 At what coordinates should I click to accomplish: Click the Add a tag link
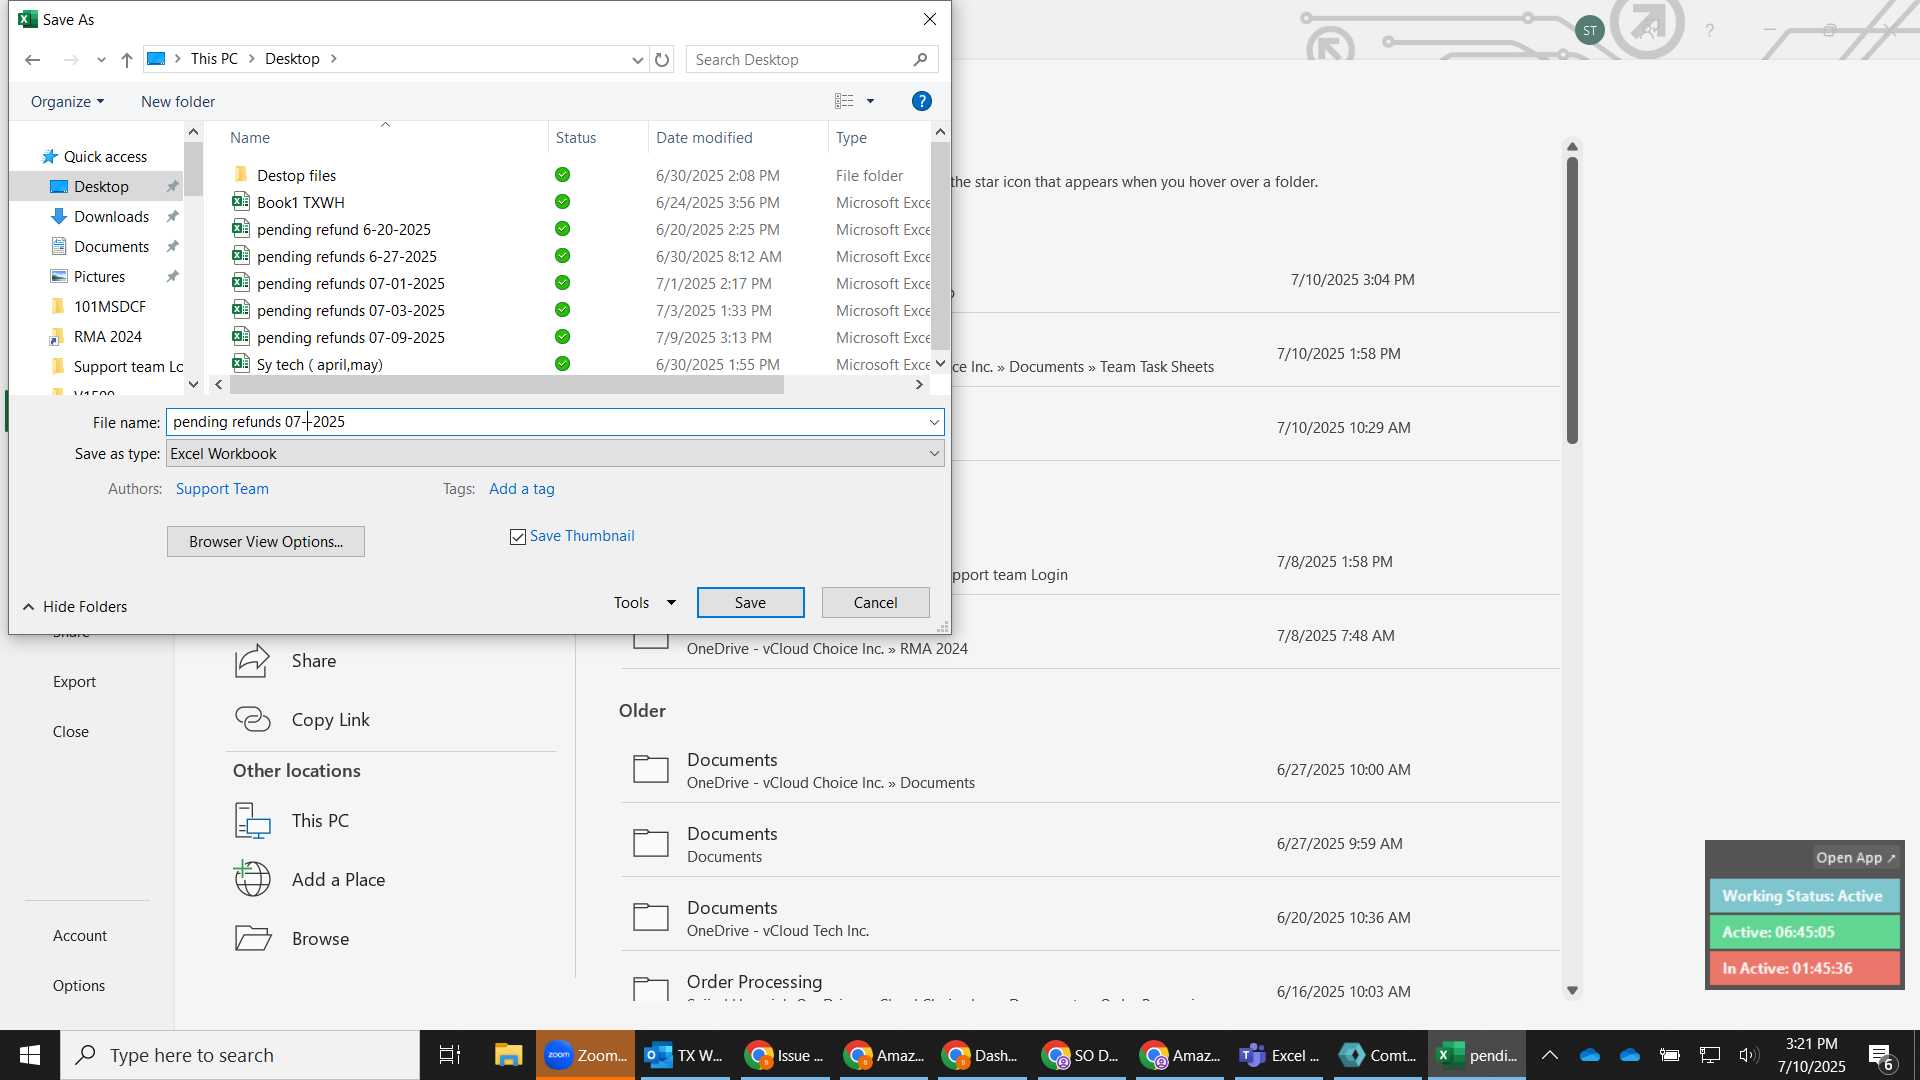click(522, 489)
